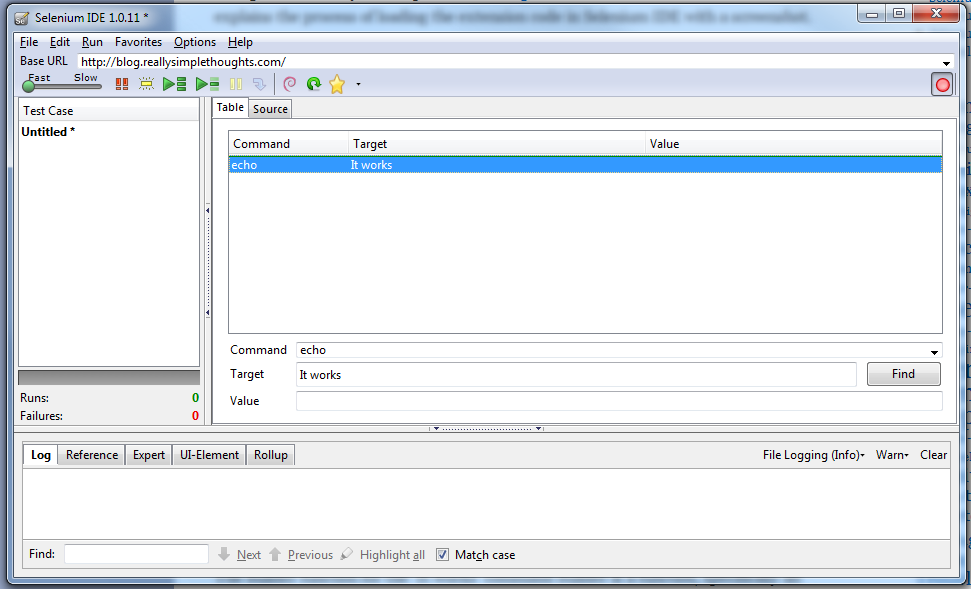This screenshot has height=589, width=971.
Task: Toggle the red Record button
Action: [943, 85]
